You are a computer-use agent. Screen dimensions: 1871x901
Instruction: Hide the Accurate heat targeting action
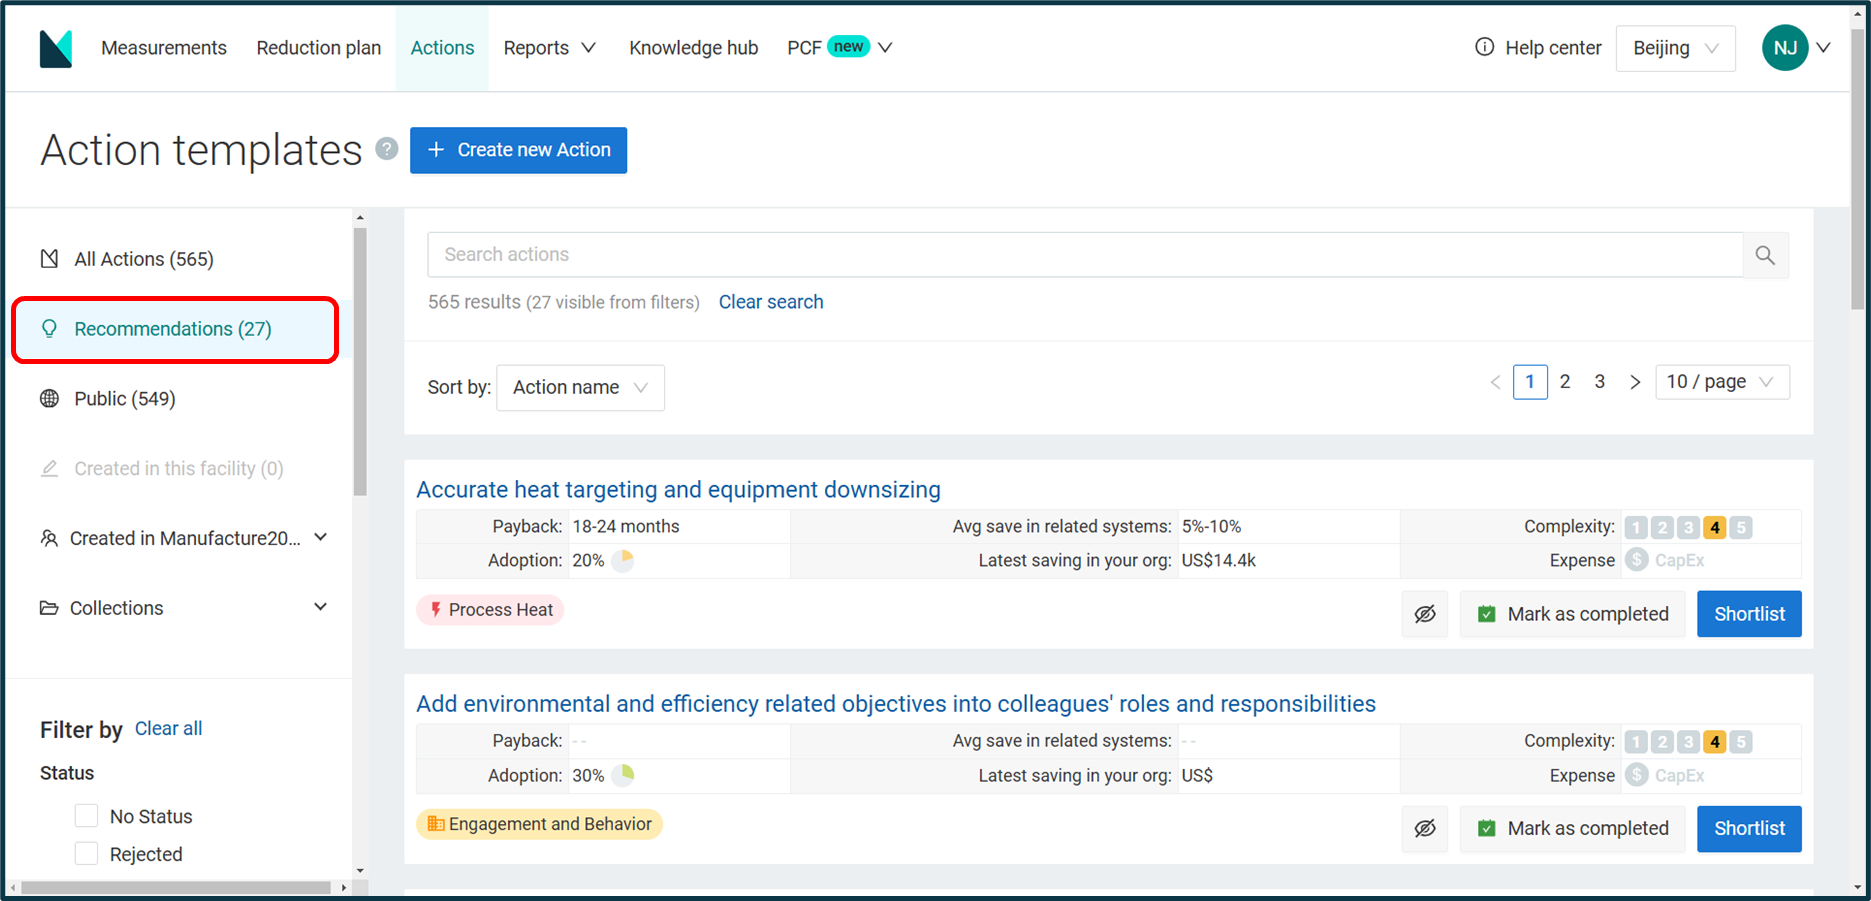click(x=1425, y=614)
